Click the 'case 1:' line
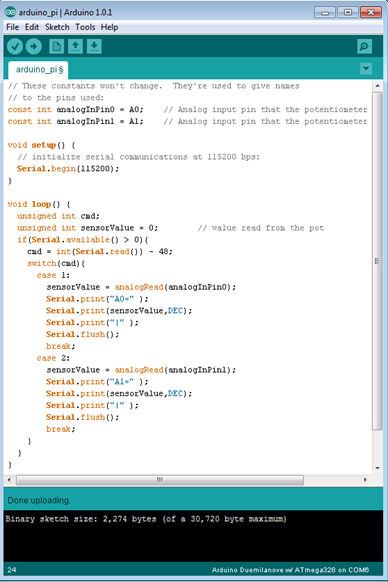Image resolution: width=388 pixels, height=582 pixels. (53, 275)
